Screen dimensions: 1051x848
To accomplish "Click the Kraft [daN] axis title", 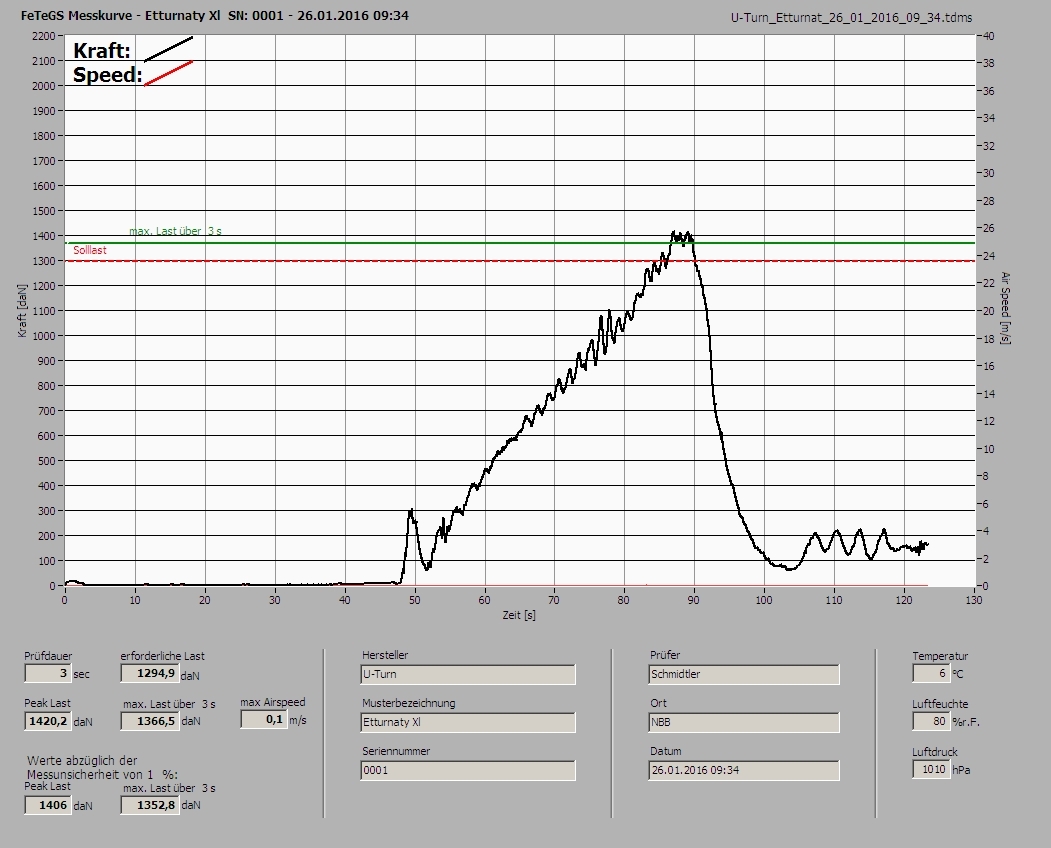I will pos(23,310).
